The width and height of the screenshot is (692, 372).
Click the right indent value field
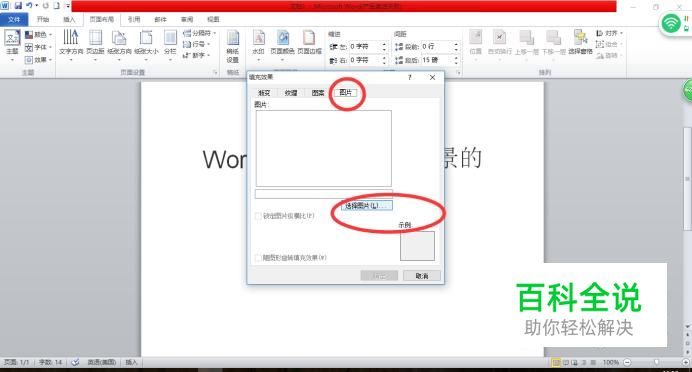(365, 60)
